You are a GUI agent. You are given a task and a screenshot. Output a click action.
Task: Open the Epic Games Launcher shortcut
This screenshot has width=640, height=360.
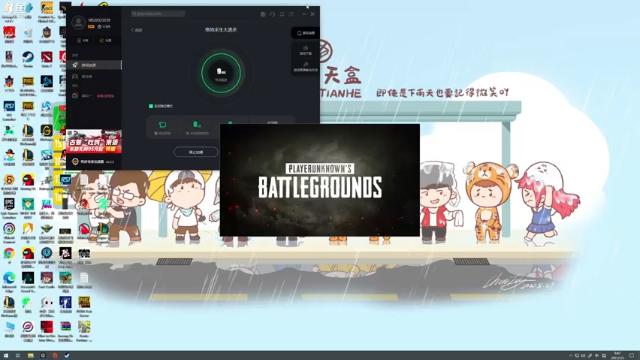9,207
